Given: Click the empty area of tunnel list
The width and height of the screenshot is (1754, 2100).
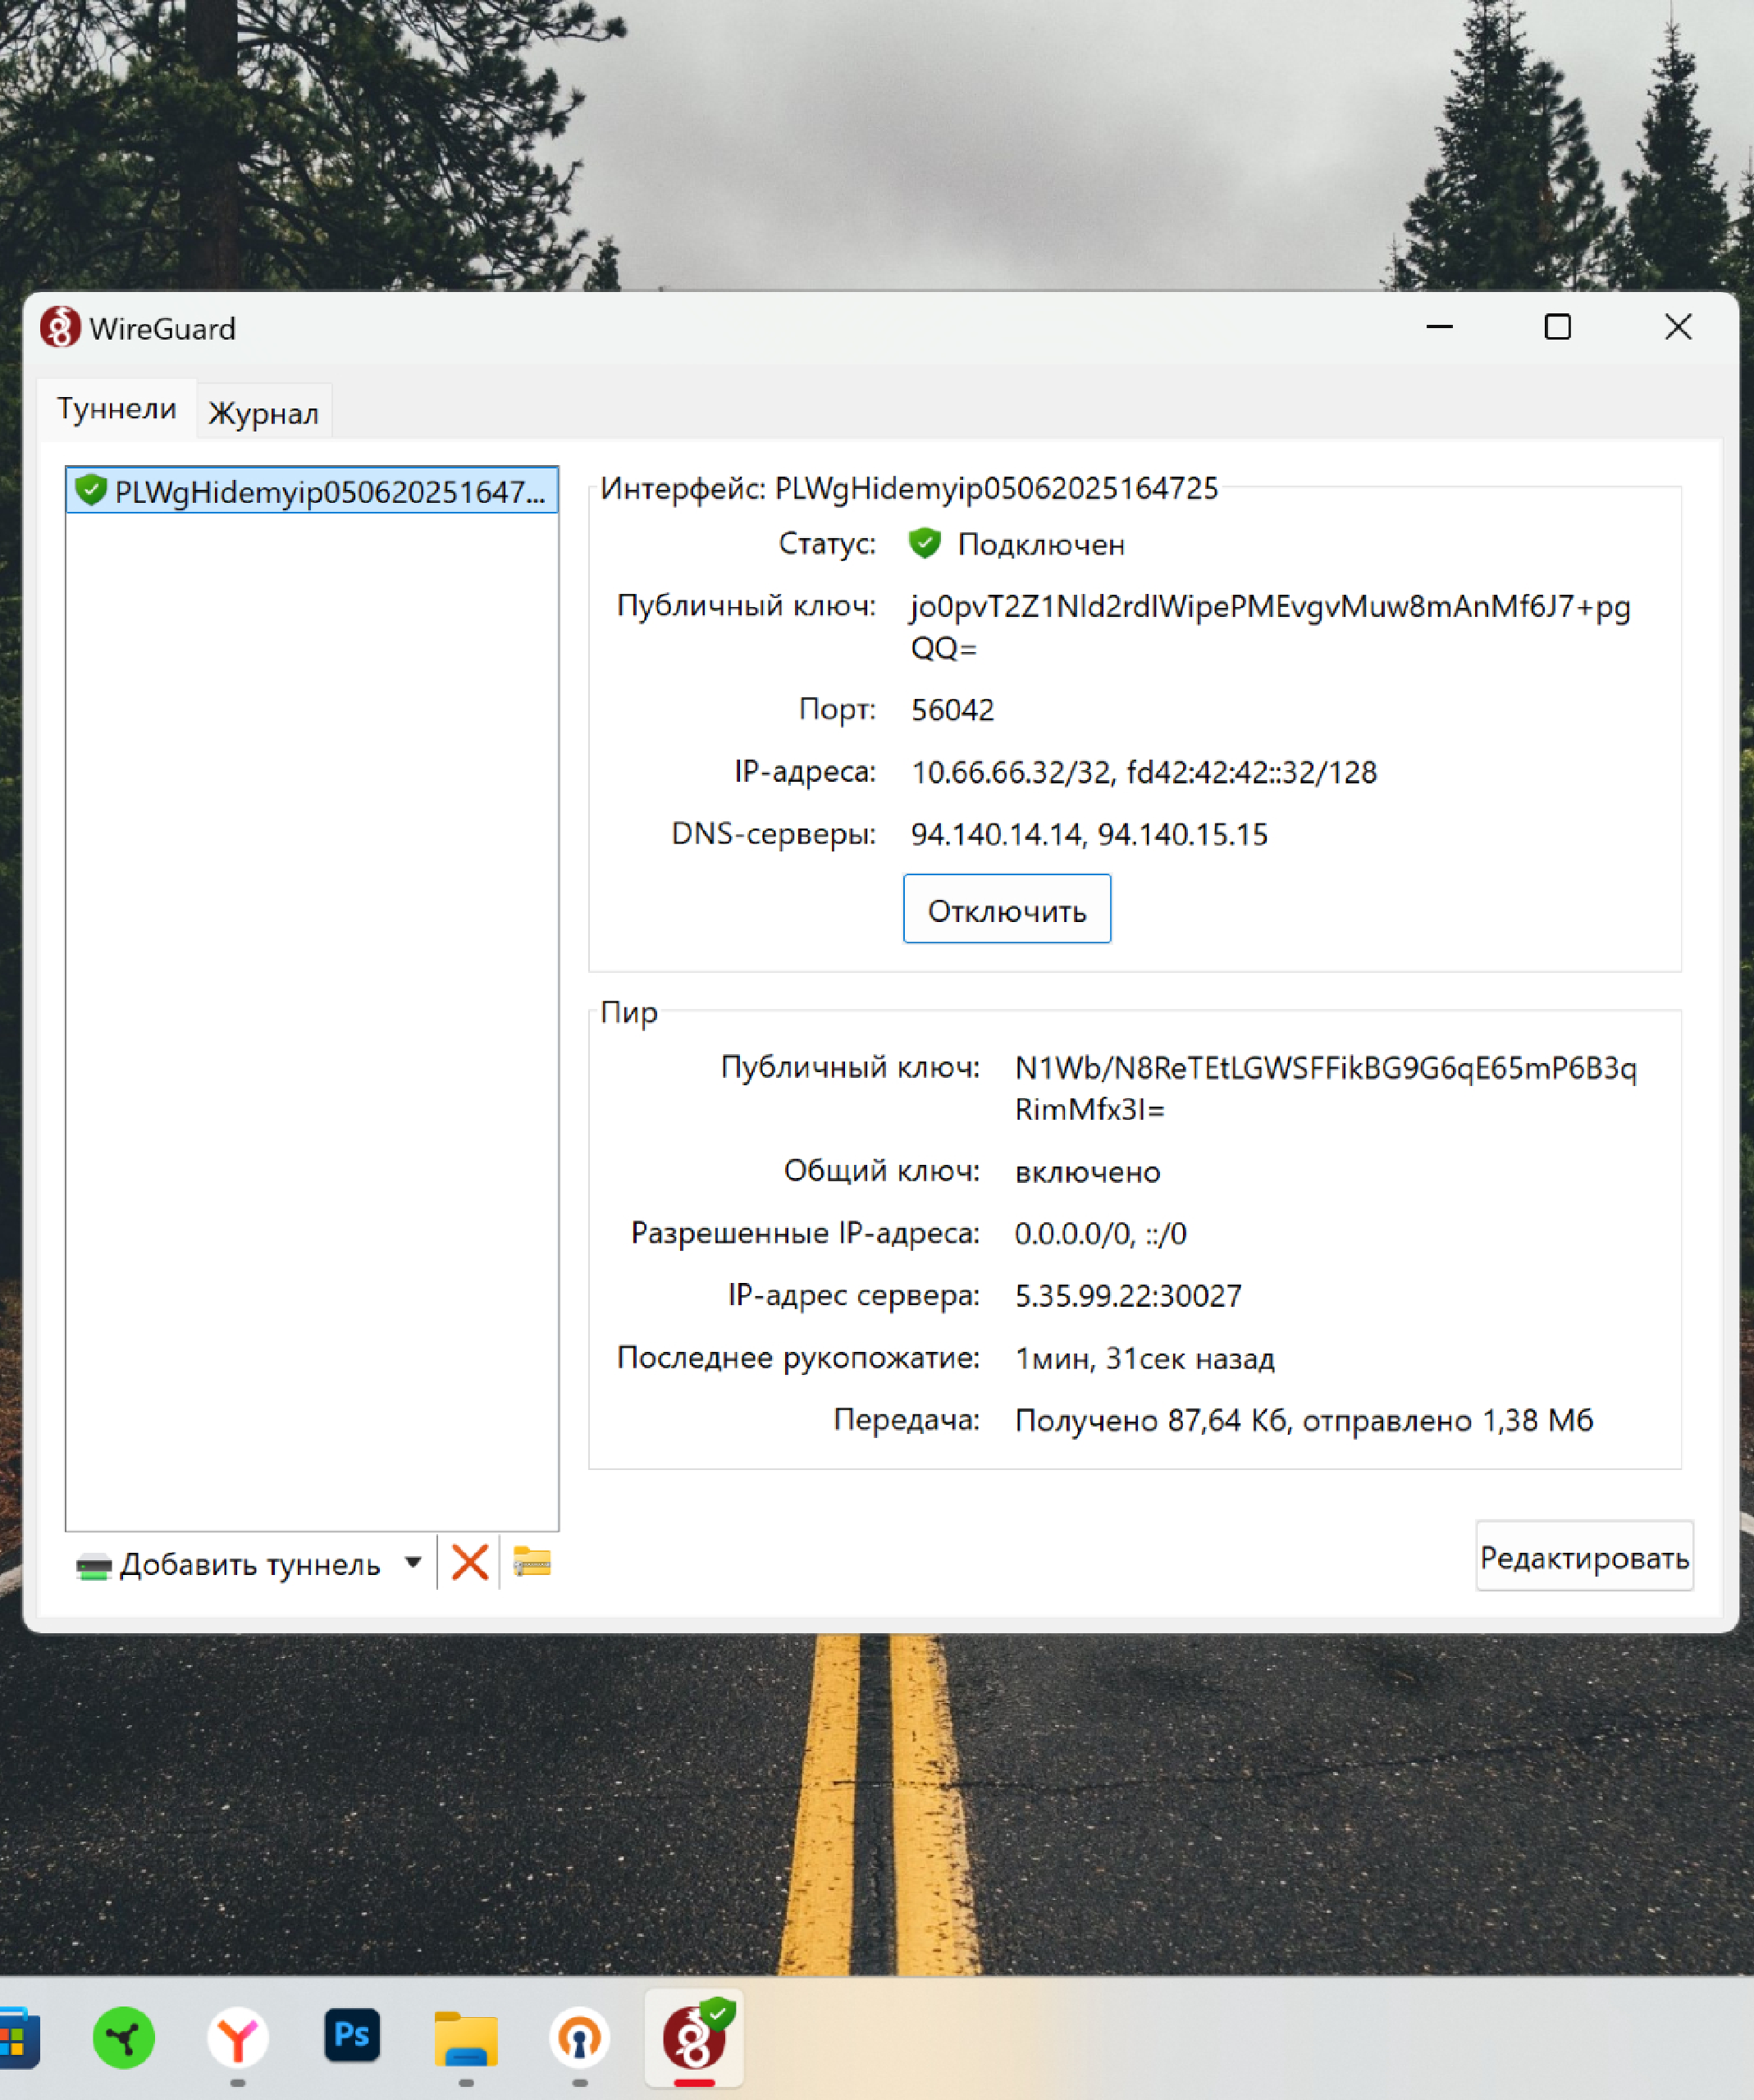Looking at the screenshot, I should [312, 1000].
